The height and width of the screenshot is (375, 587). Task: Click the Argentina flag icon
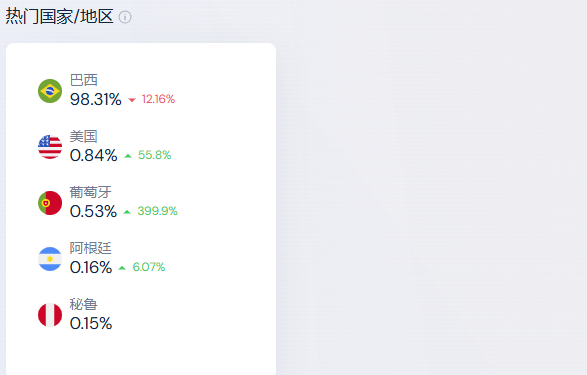click(x=50, y=259)
